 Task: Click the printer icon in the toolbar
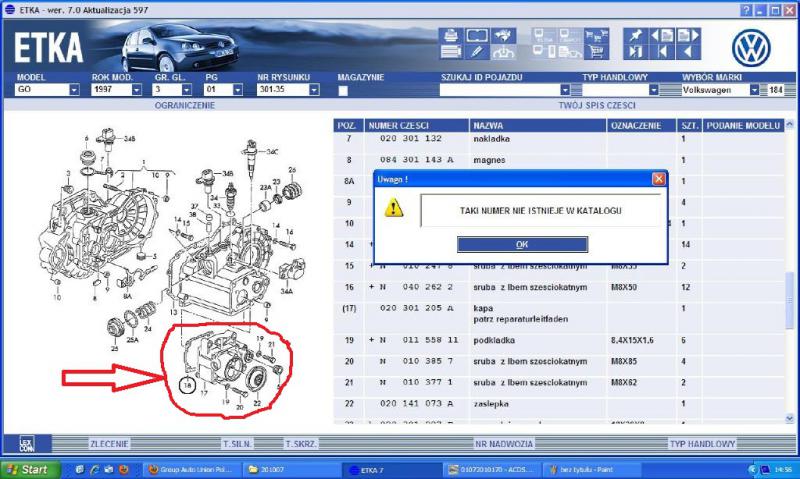point(451,36)
